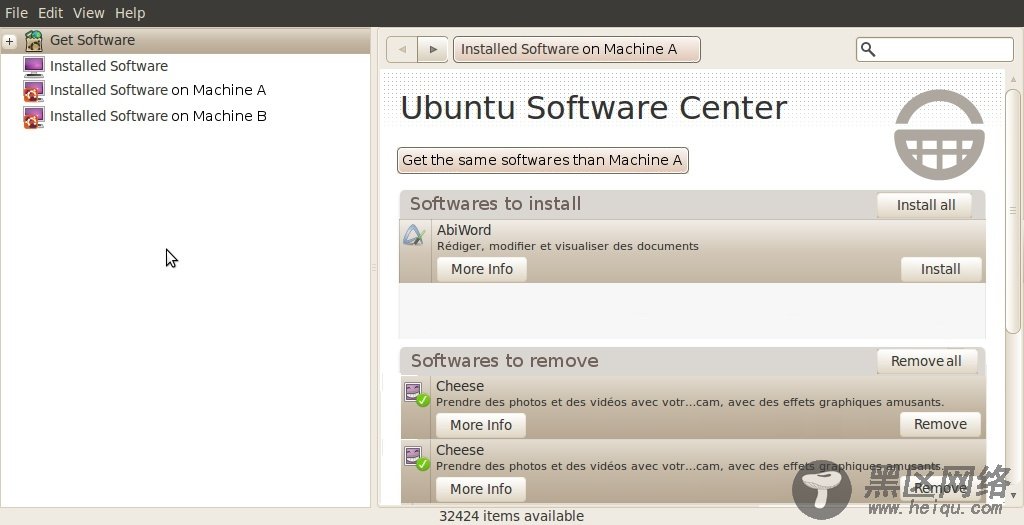Click the Machine A sidebar icon
This screenshot has height=525, width=1024.
pos(33,91)
